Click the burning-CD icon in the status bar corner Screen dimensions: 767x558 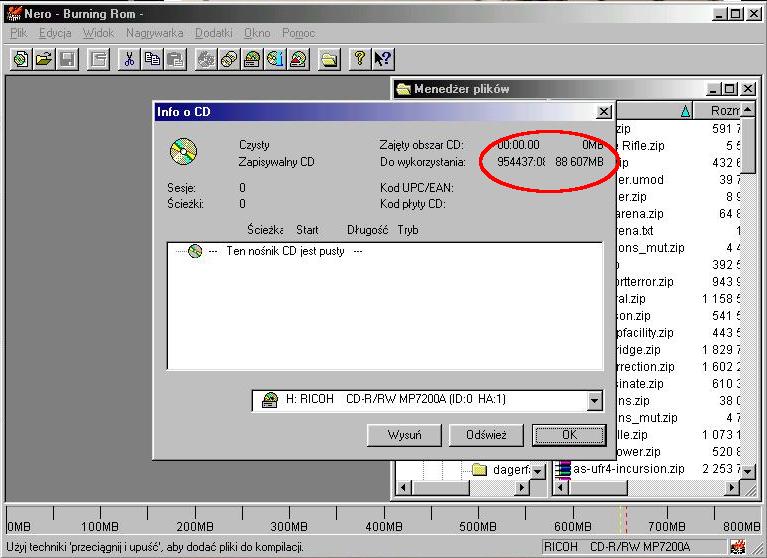click(738, 546)
